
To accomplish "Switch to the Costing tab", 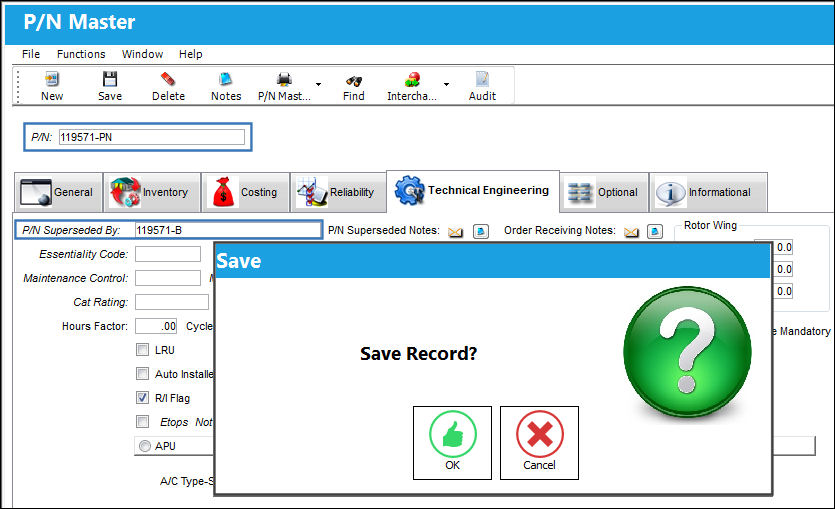I will coord(245,192).
